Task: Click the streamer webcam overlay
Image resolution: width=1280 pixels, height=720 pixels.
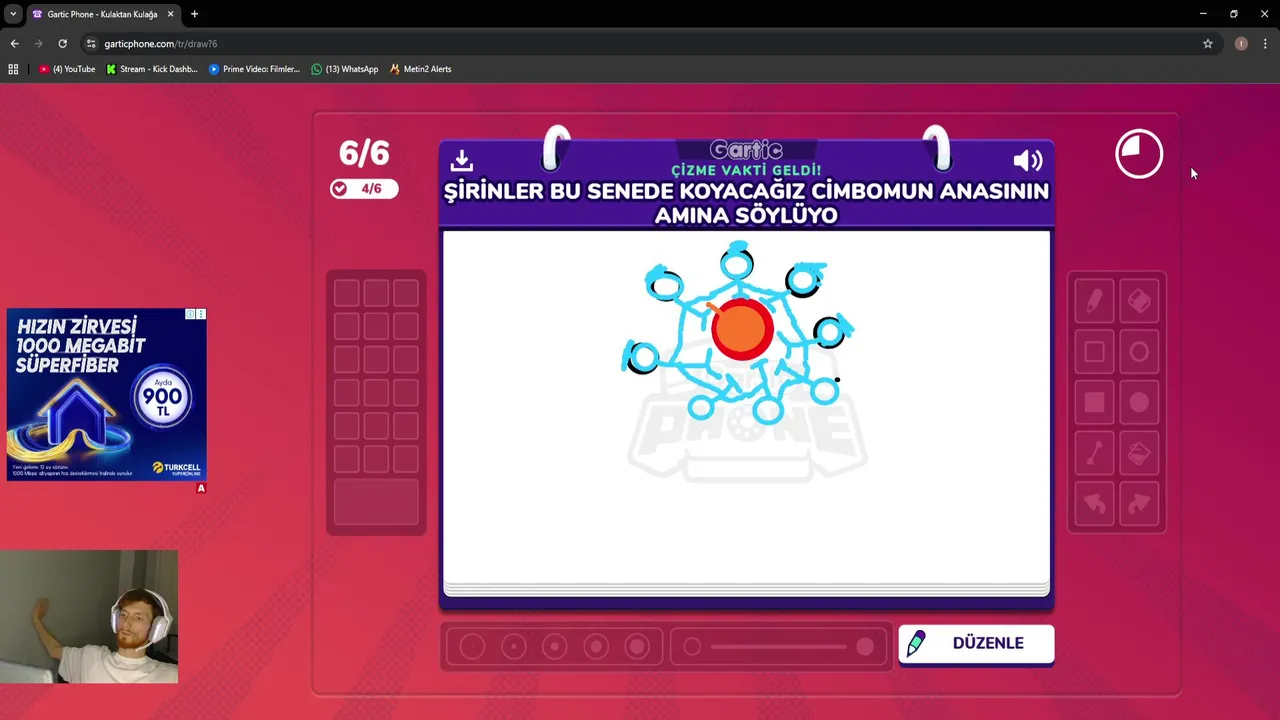Action: pyautogui.click(x=89, y=617)
